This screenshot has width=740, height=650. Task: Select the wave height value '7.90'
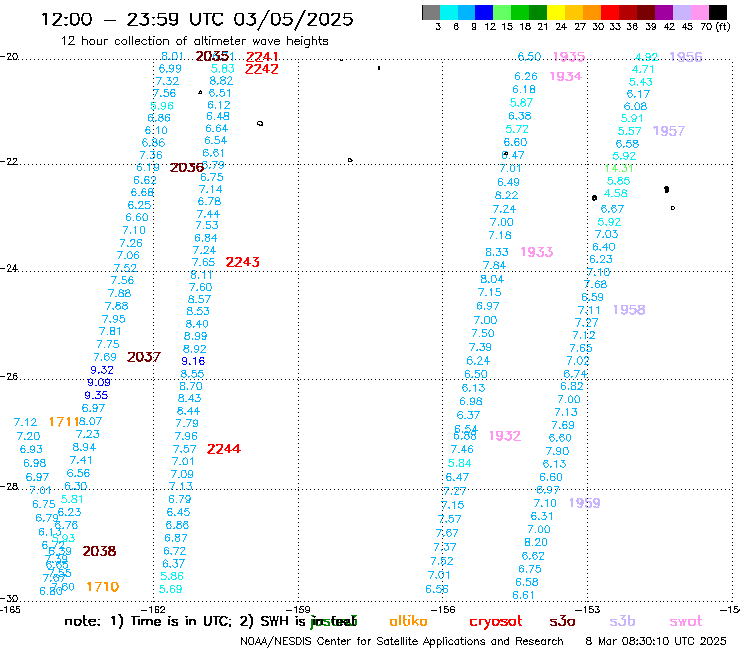tap(557, 452)
